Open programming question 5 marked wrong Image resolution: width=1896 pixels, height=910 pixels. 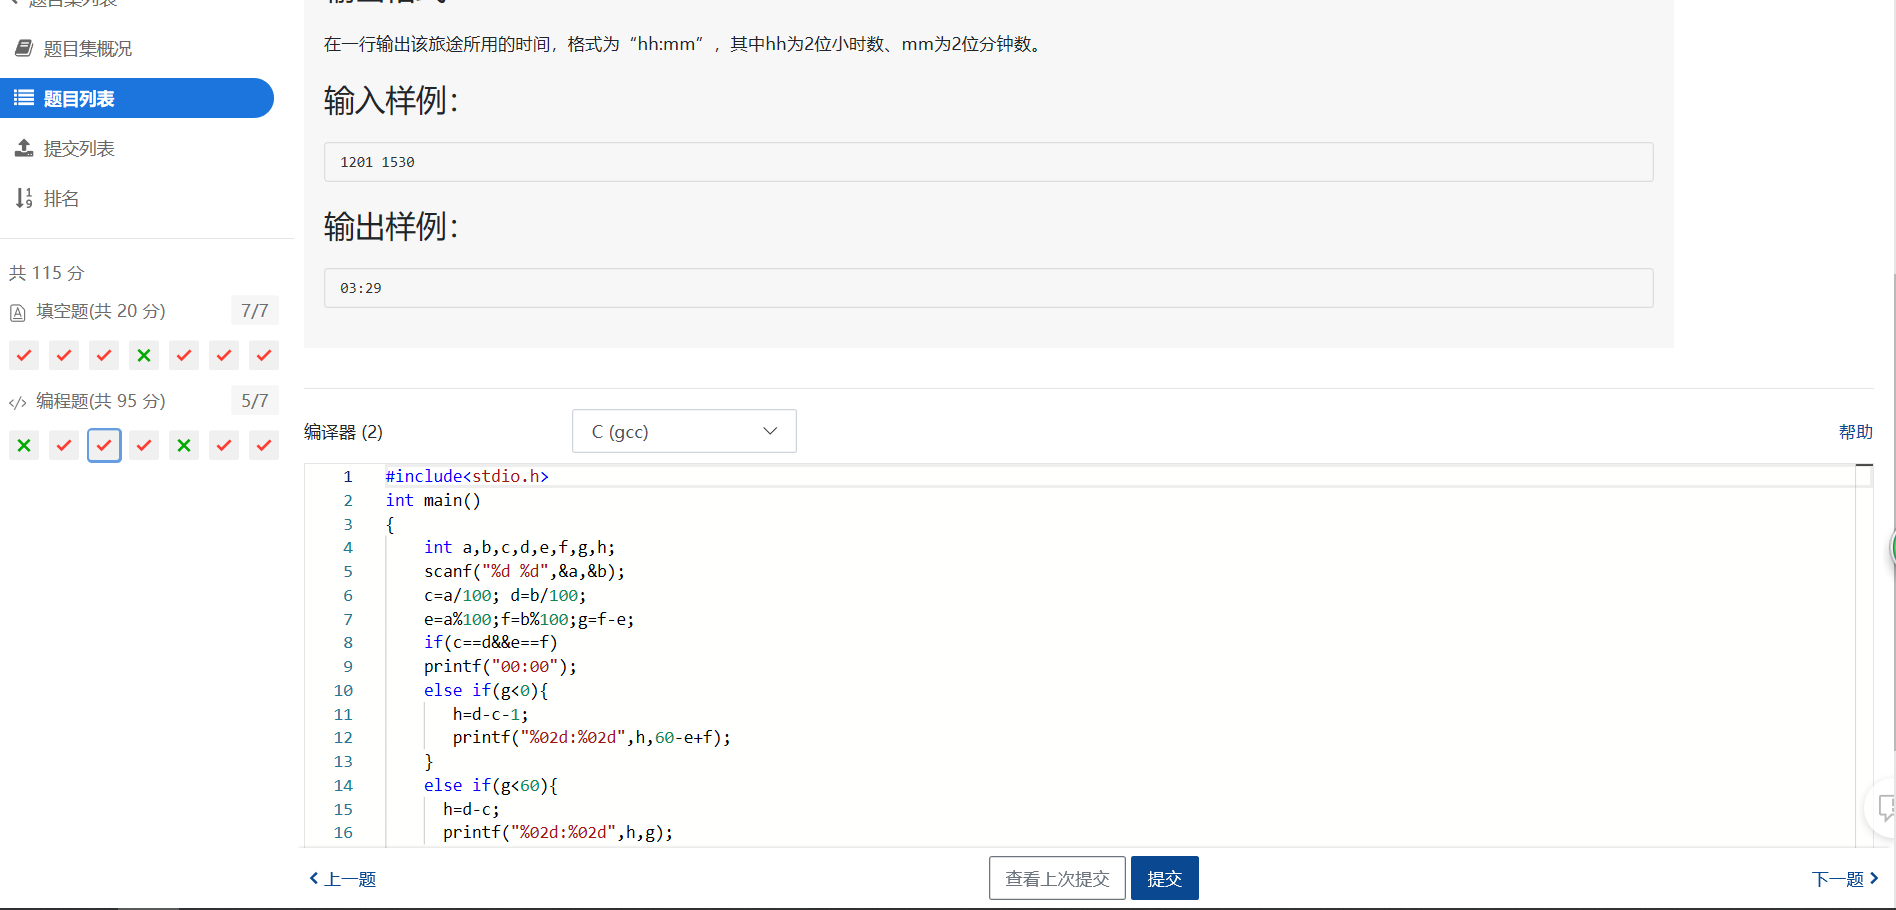pyautogui.click(x=184, y=445)
